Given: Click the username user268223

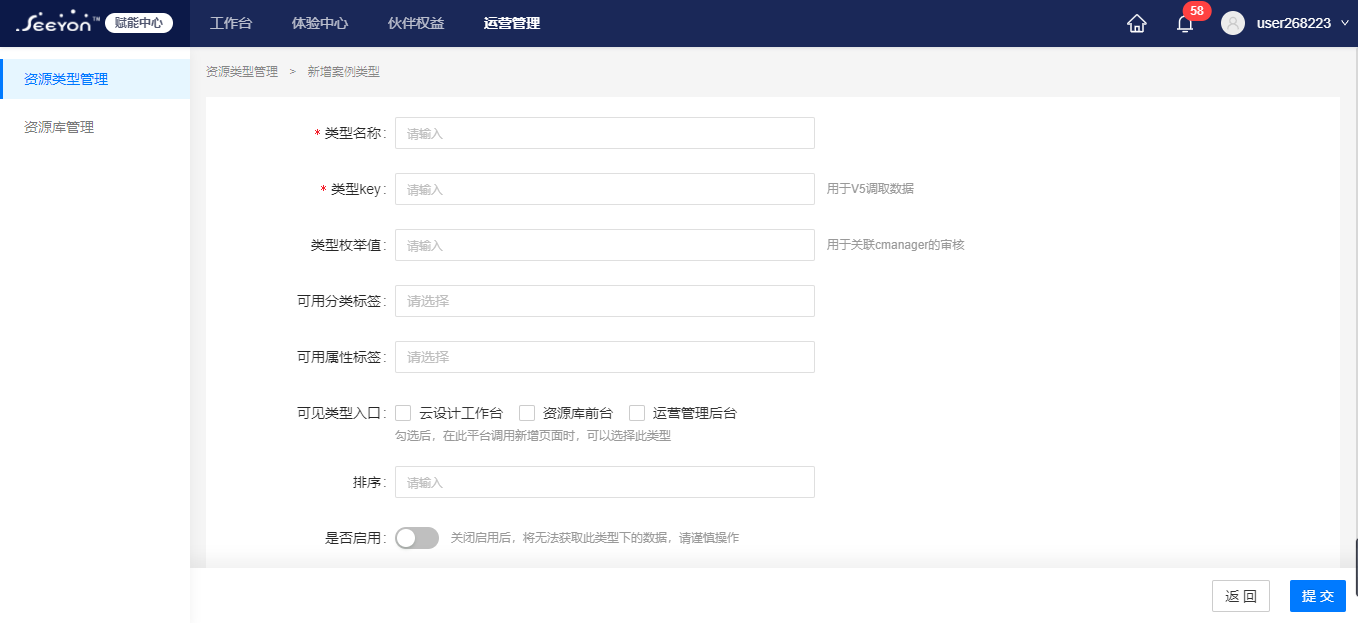Looking at the screenshot, I should (1294, 23).
